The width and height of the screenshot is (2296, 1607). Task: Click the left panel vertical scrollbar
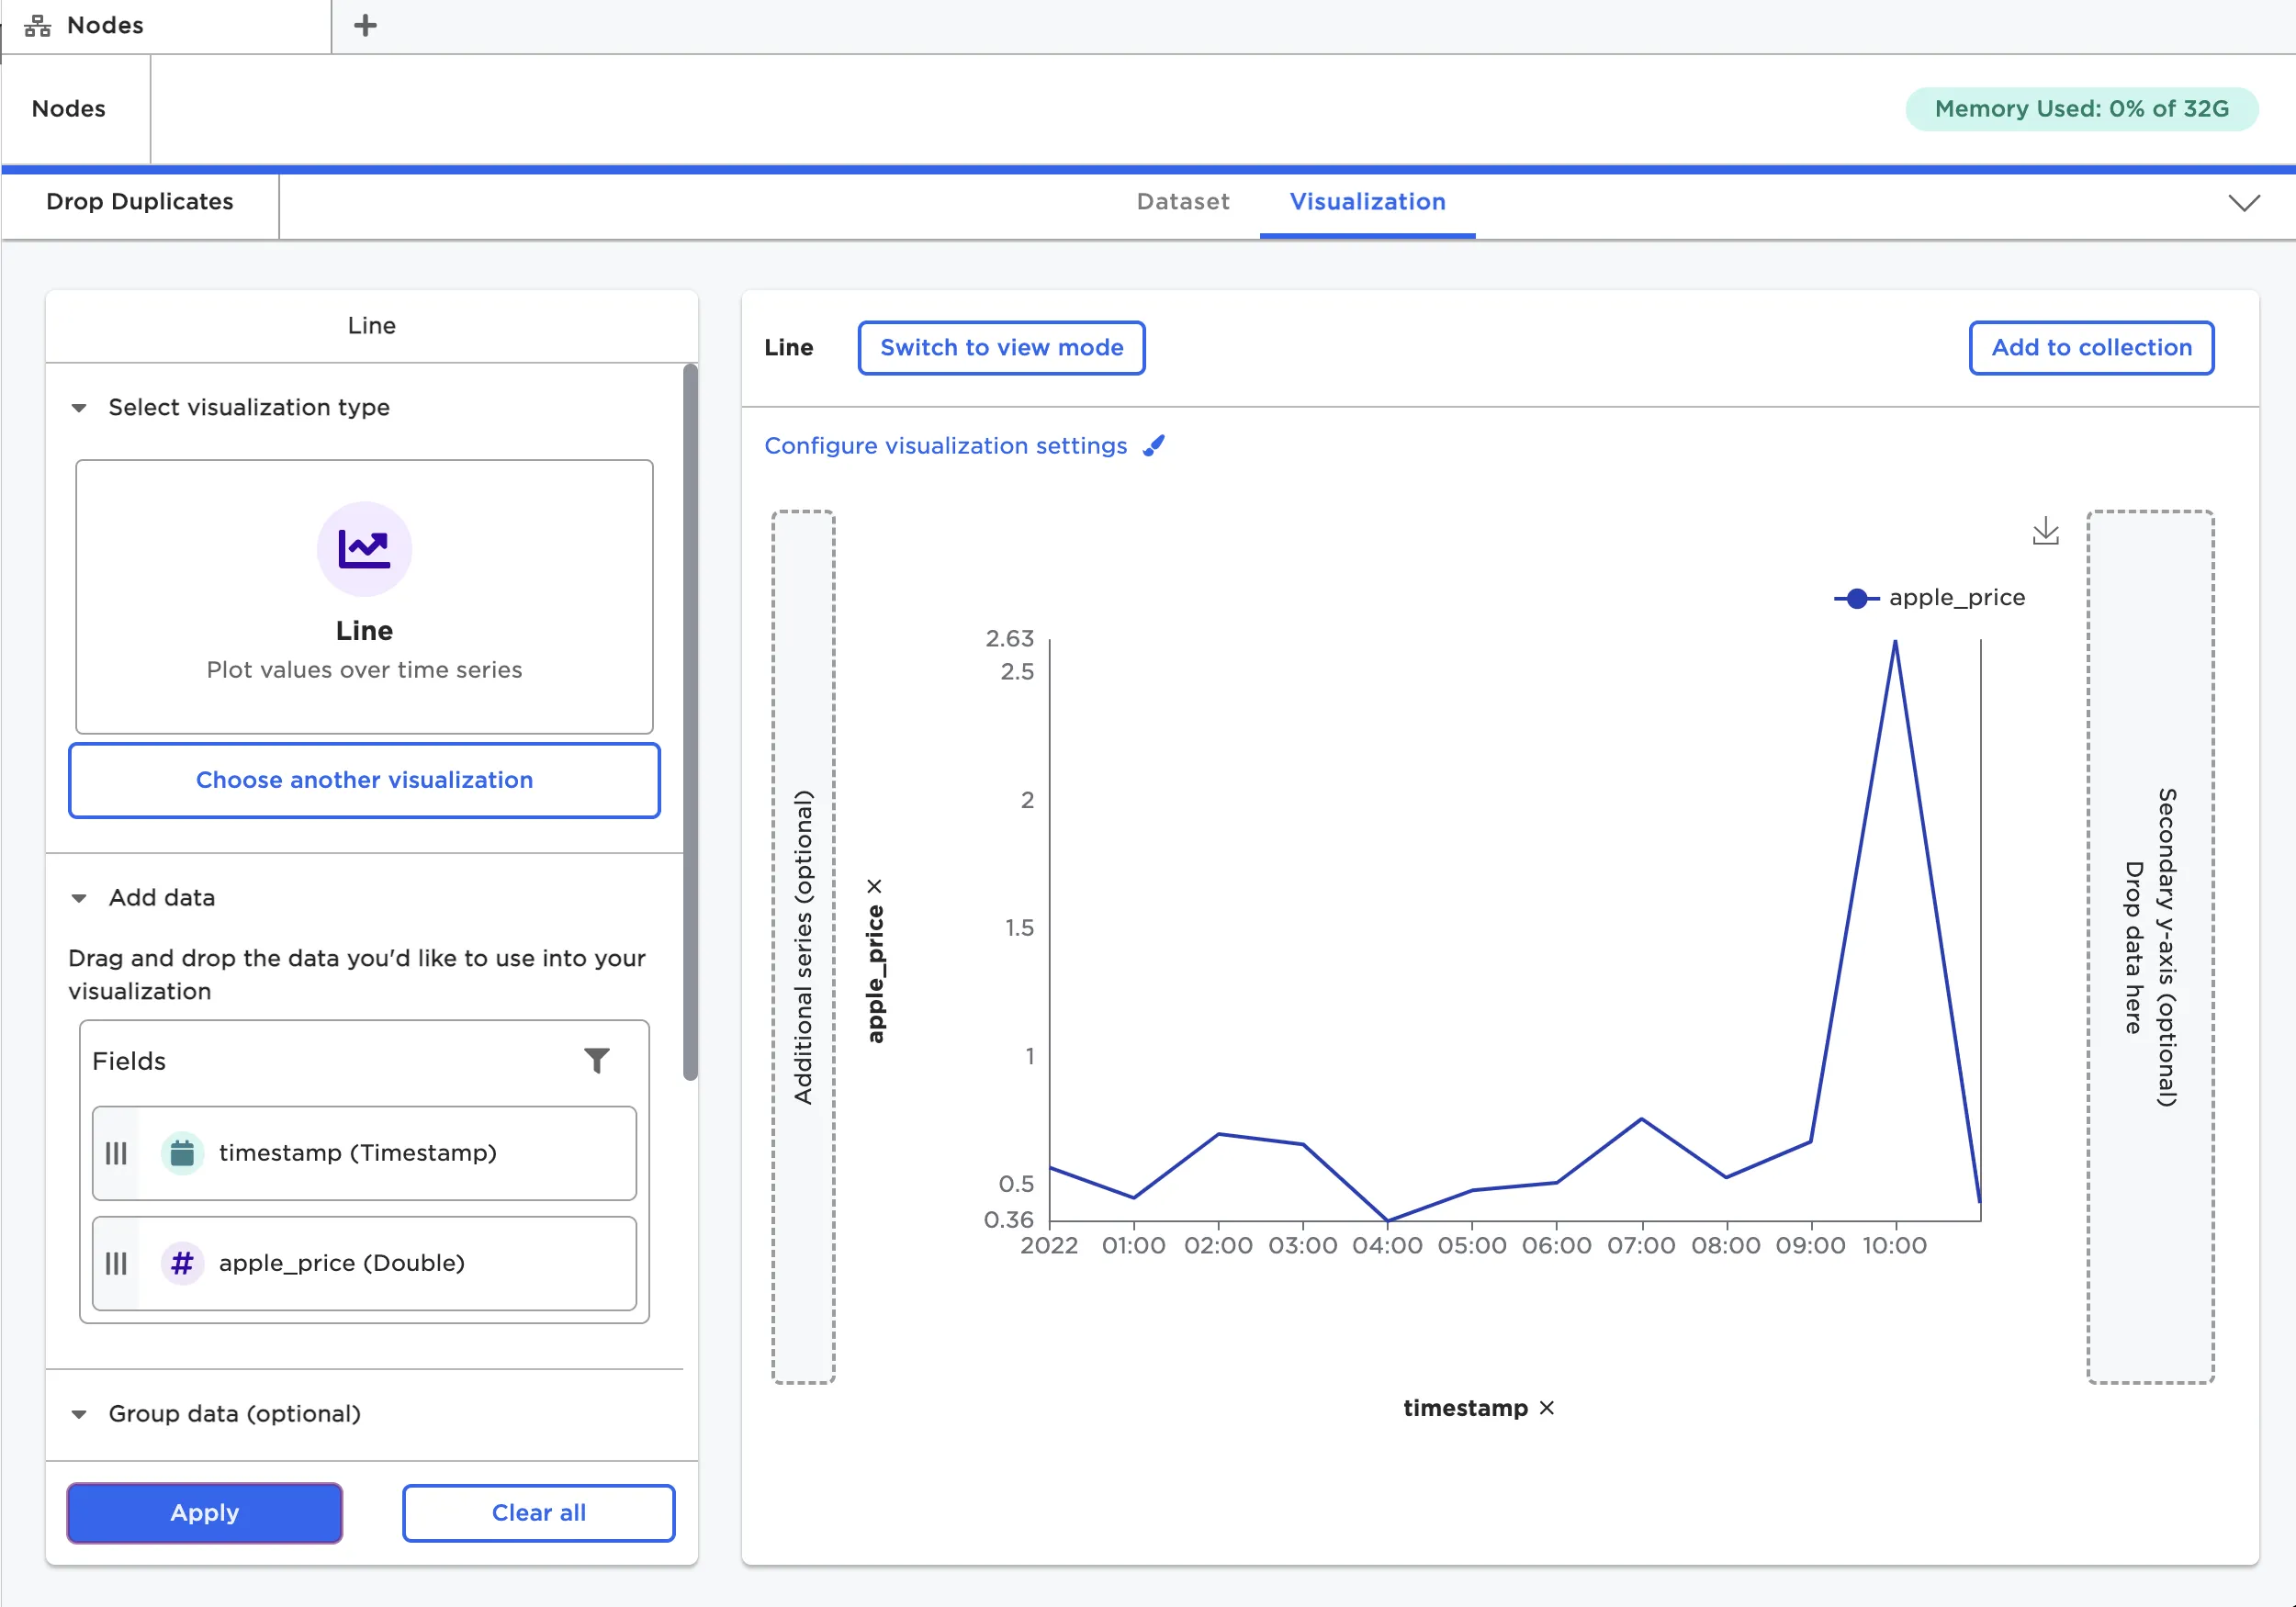coord(690,720)
